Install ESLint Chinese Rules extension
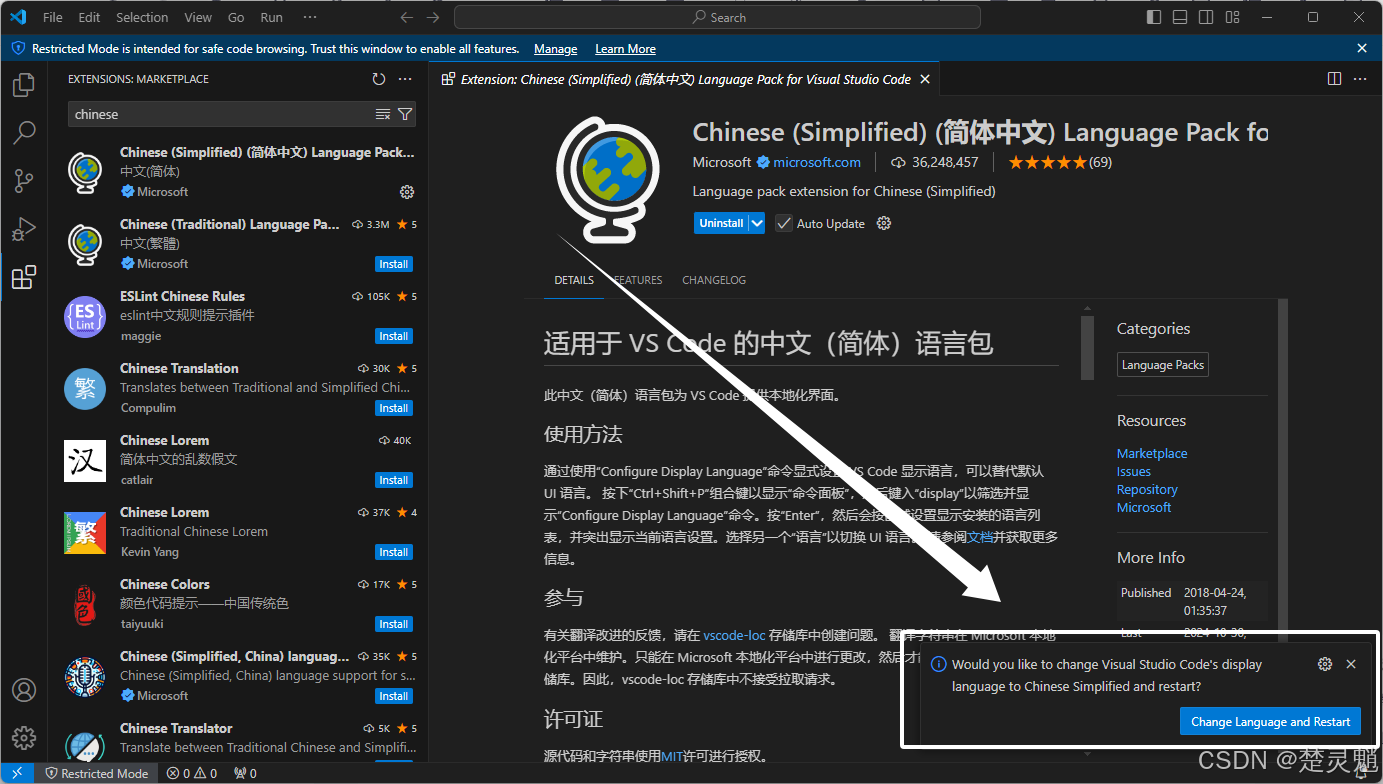The width and height of the screenshot is (1383, 784). click(x=394, y=336)
